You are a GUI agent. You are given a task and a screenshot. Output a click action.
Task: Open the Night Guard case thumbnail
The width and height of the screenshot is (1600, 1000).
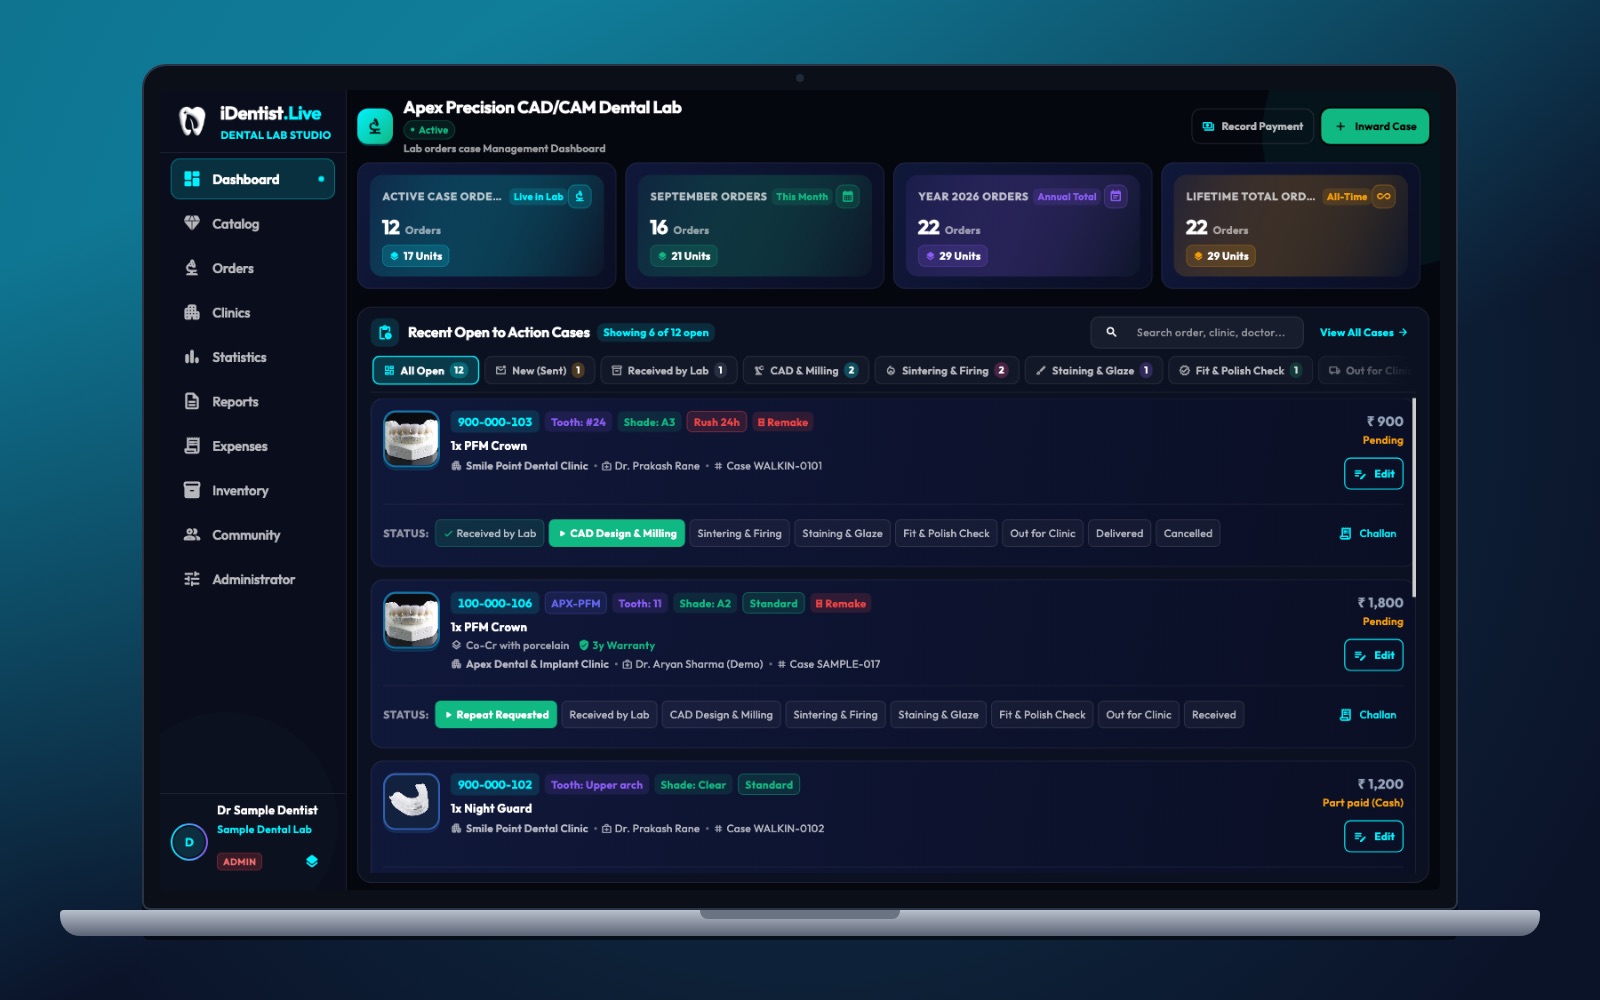(x=411, y=801)
